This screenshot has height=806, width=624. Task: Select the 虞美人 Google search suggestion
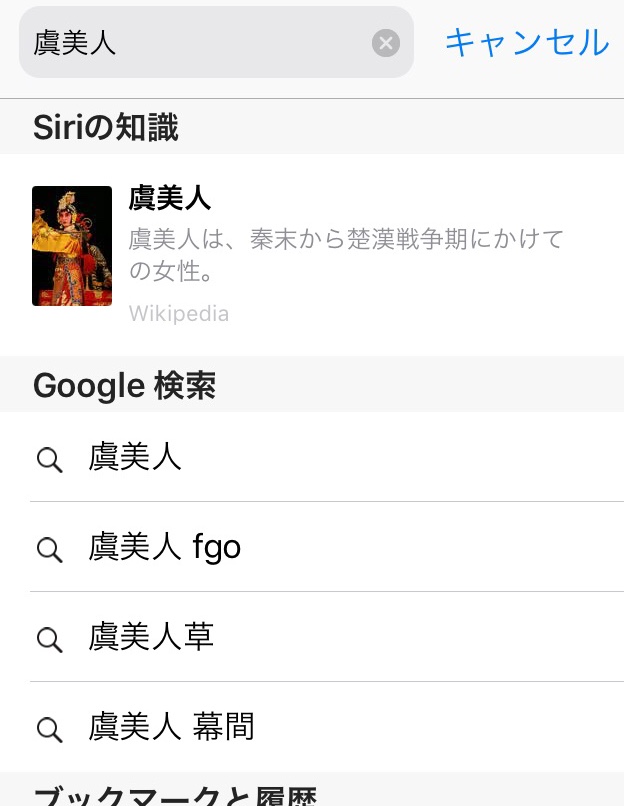tap(135, 458)
